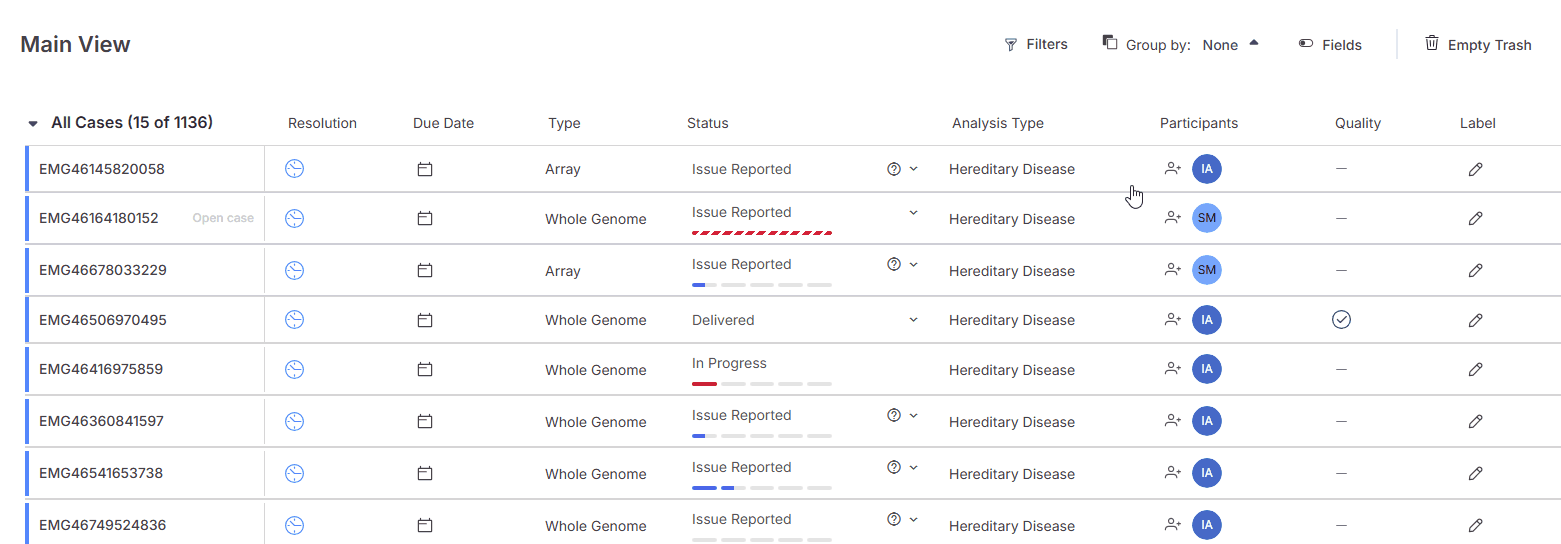Edit label pencil for EMG46749524836

(1475, 525)
